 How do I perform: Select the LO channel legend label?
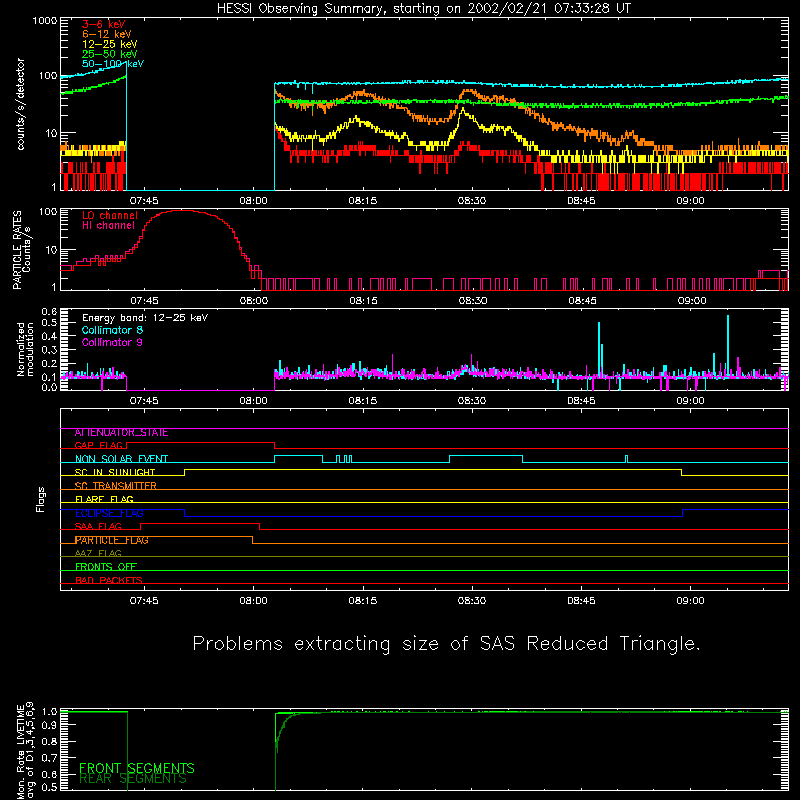pyautogui.click(x=110, y=215)
